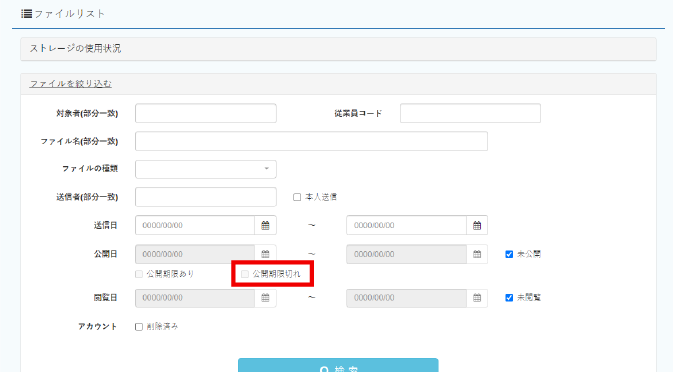Open the ファイルの種類 dropdown

(x=206, y=169)
